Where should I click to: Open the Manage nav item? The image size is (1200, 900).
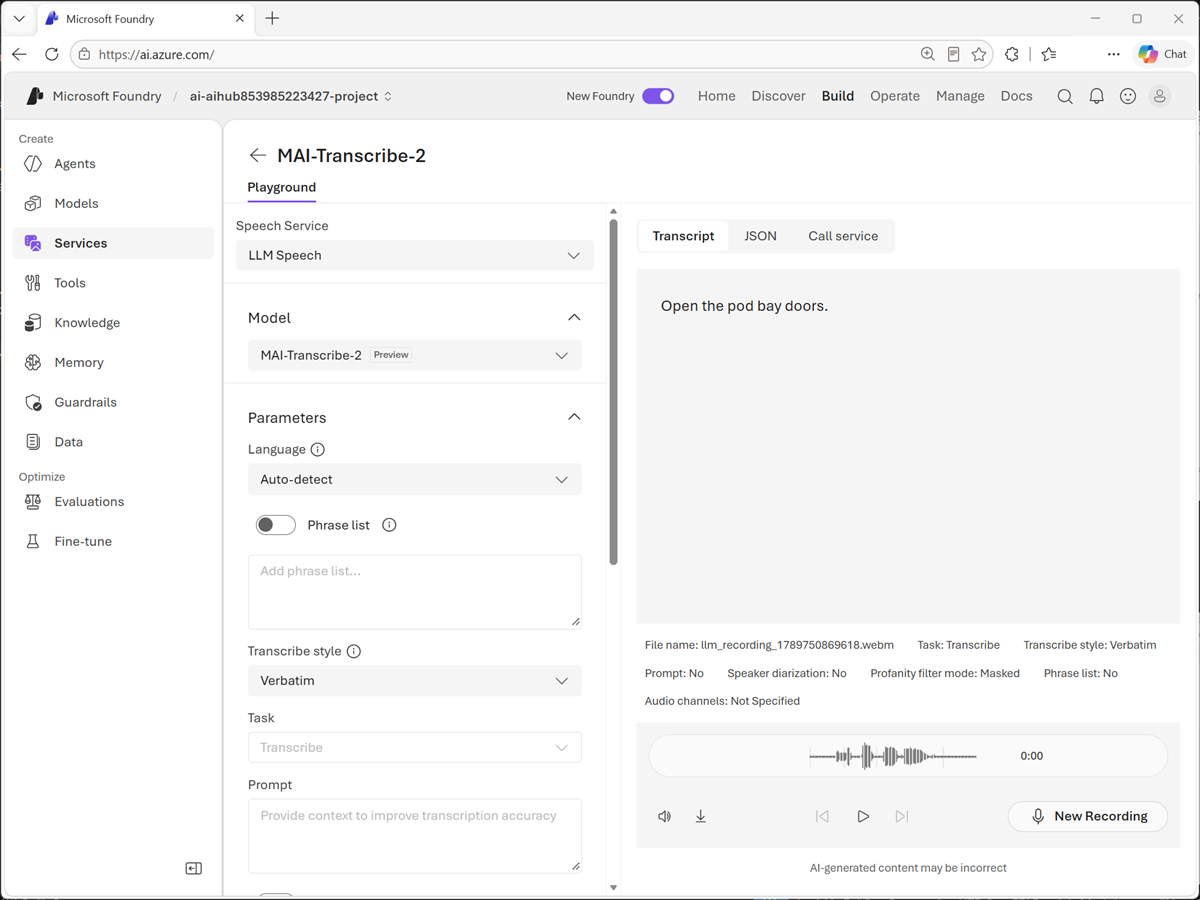coord(960,96)
